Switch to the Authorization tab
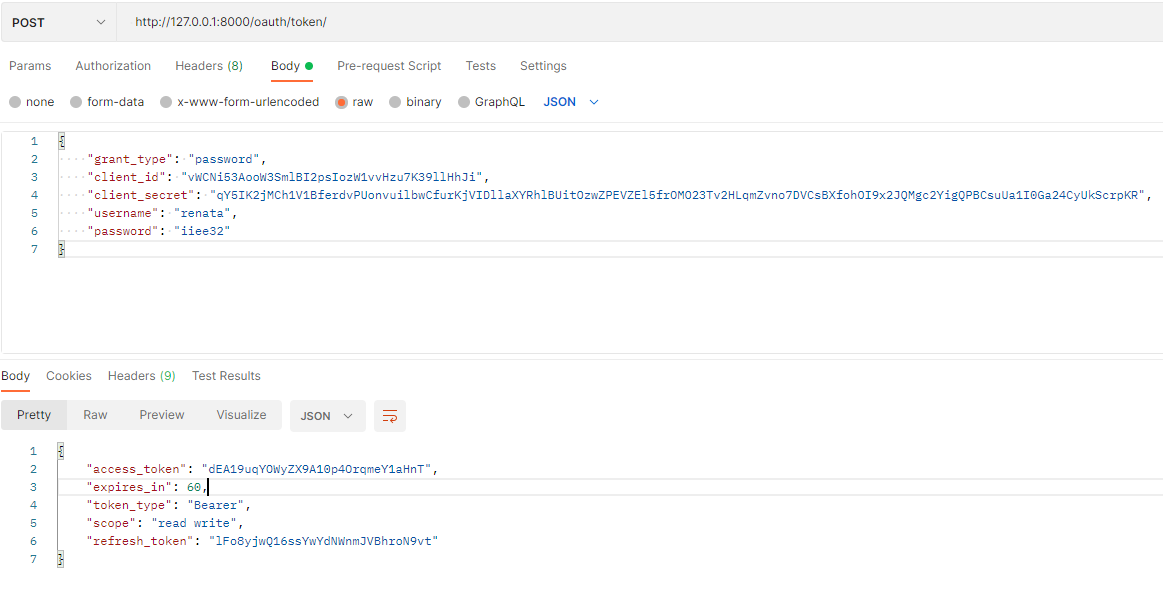 [x=113, y=66]
